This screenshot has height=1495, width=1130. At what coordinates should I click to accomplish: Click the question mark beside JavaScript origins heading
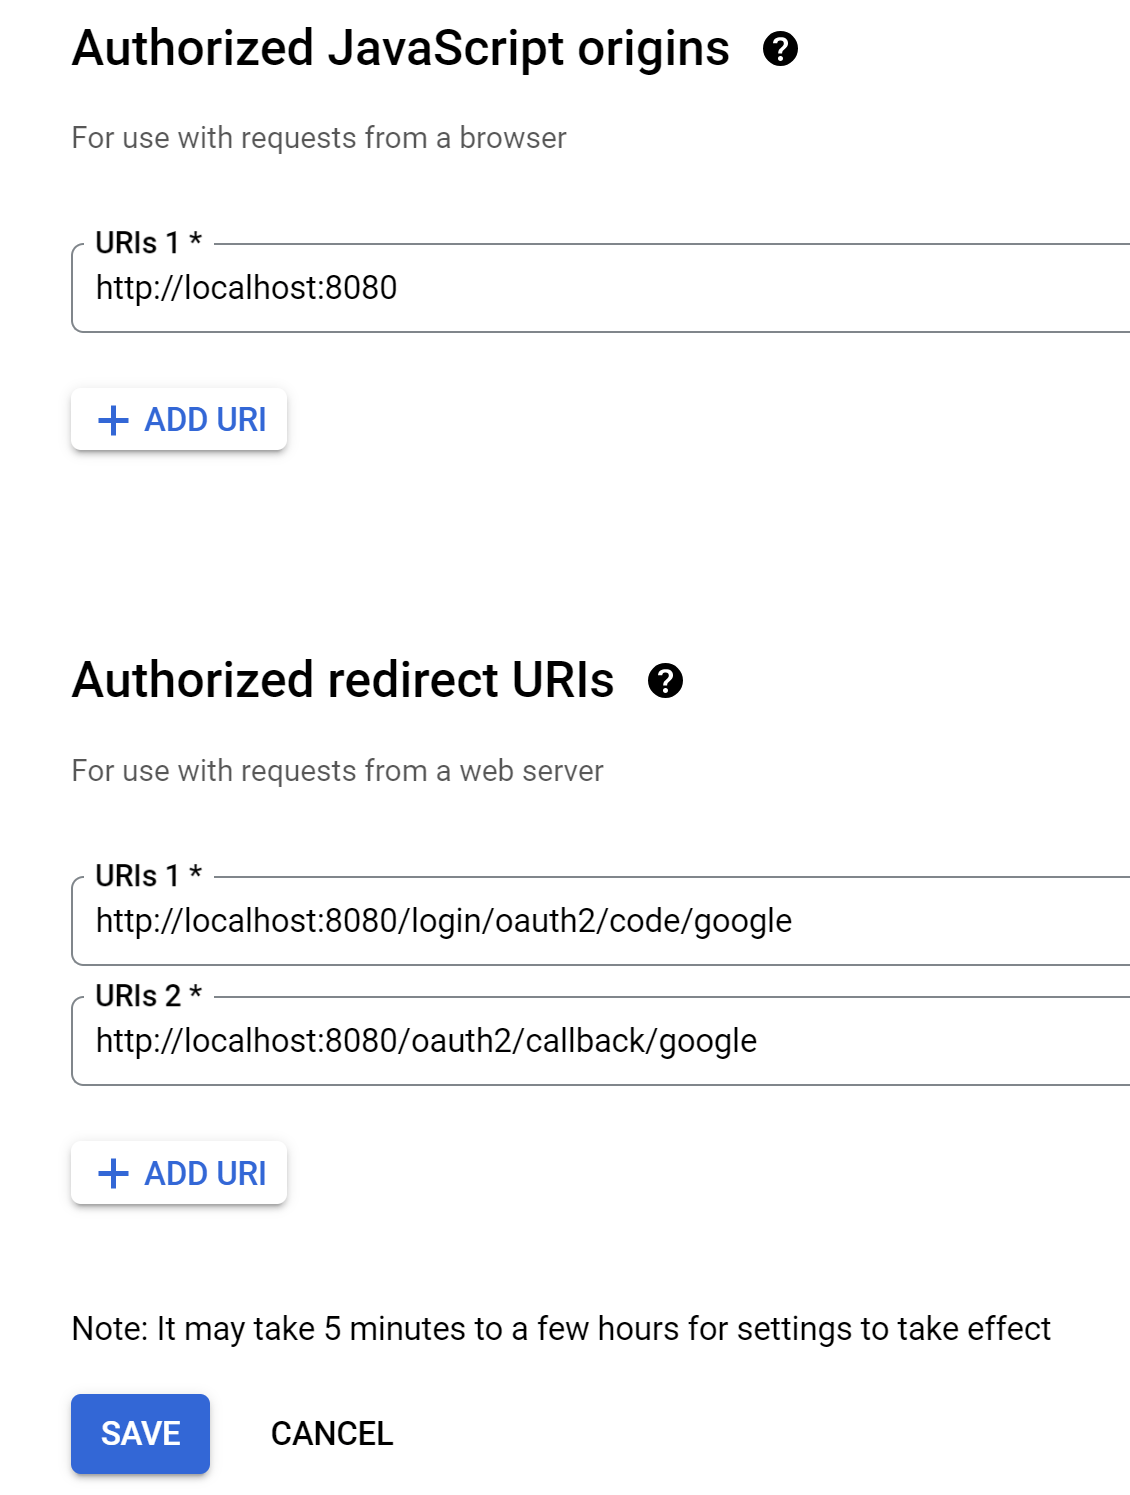[780, 49]
